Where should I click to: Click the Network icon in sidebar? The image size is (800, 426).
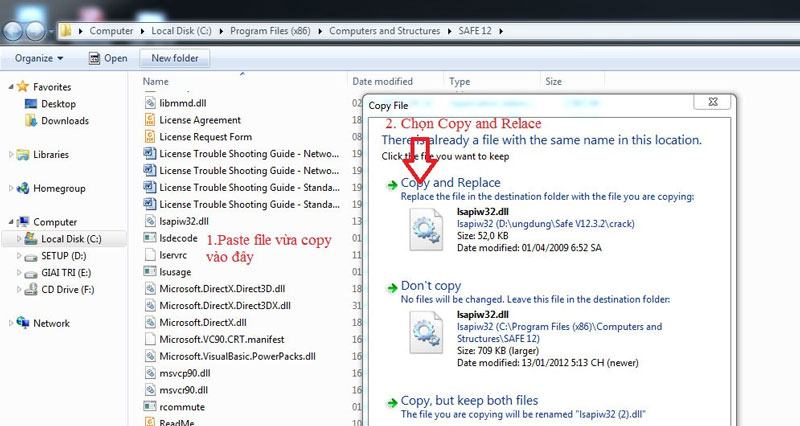click(23, 322)
